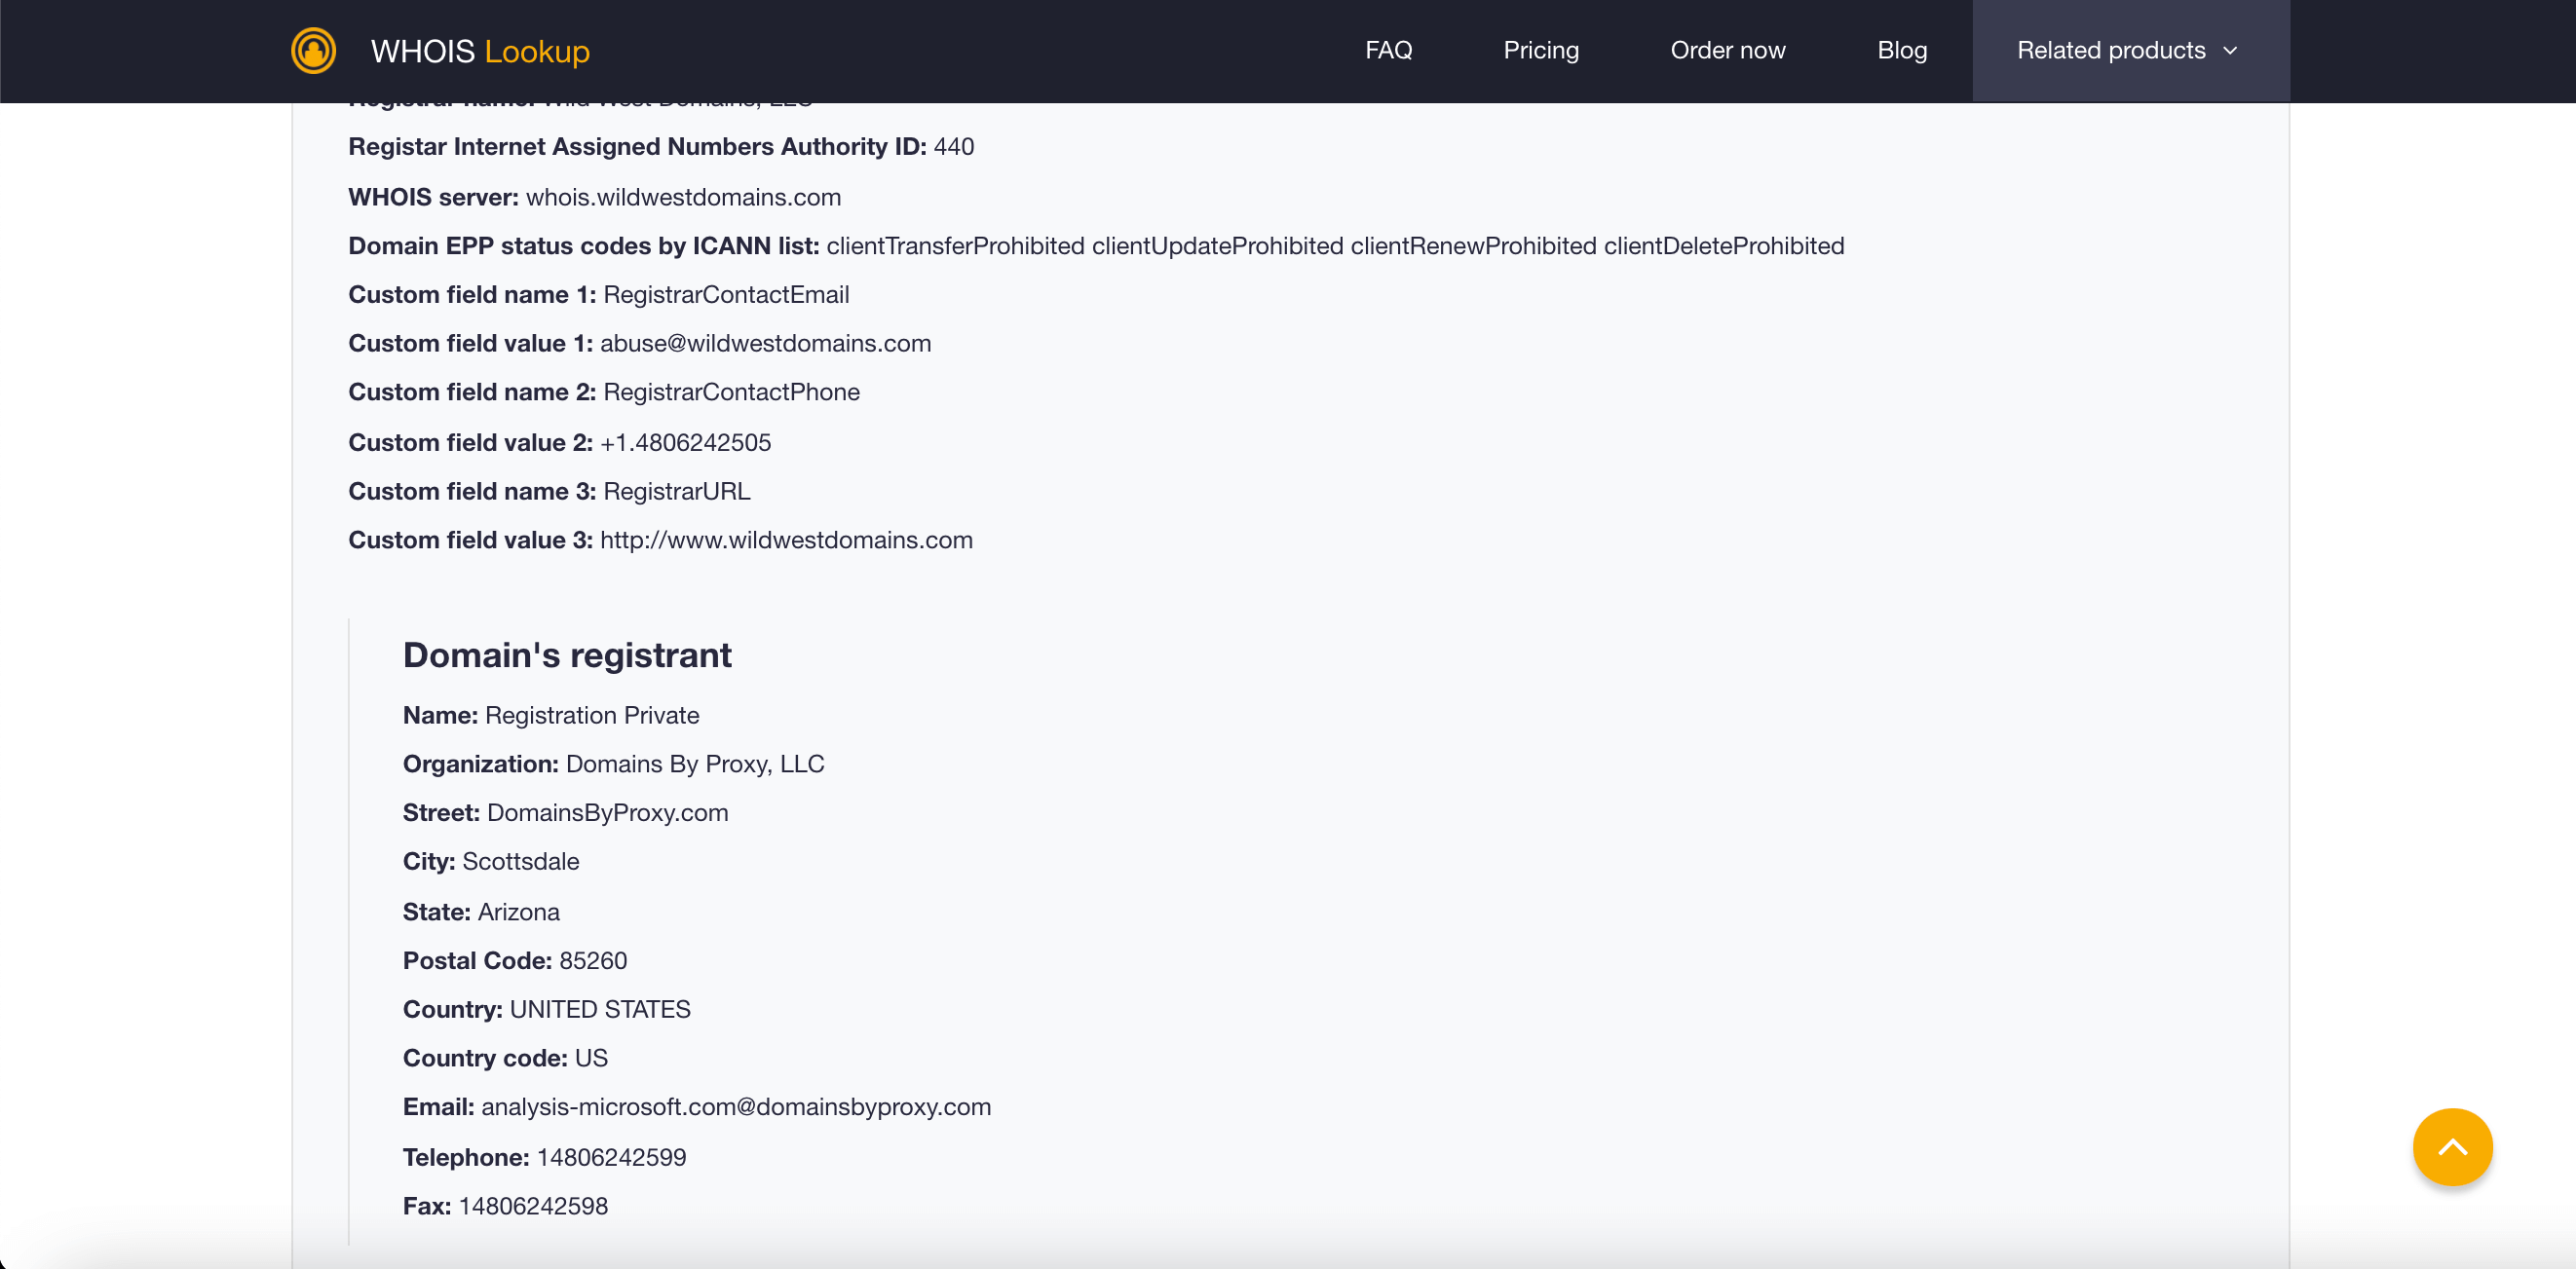This screenshot has width=2576, height=1269.
Task: Click abuse@wildwestdomains.com email value
Action: 765,343
